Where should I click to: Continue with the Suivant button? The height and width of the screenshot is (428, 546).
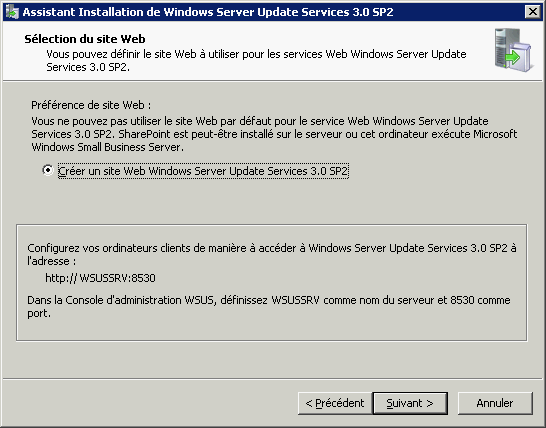pos(410,403)
